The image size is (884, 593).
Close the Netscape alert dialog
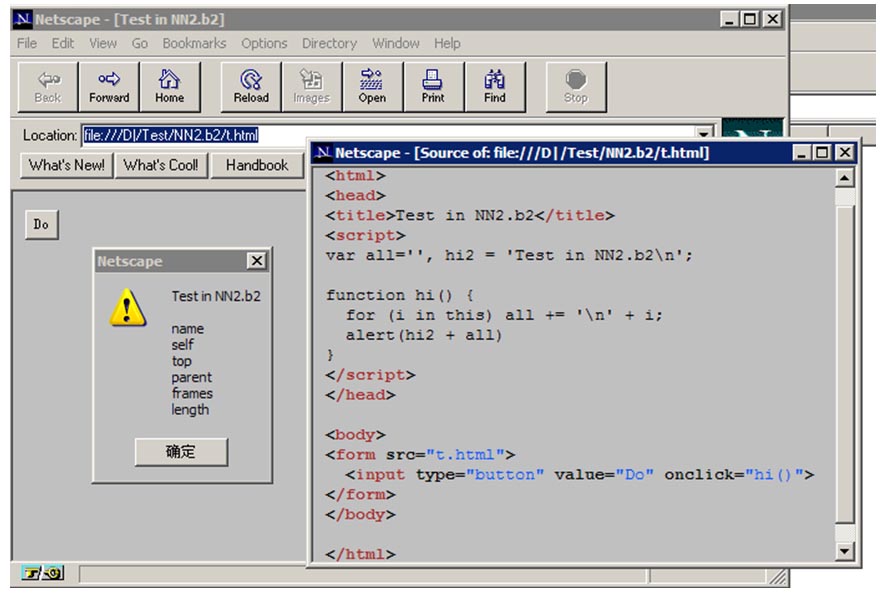pos(257,260)
